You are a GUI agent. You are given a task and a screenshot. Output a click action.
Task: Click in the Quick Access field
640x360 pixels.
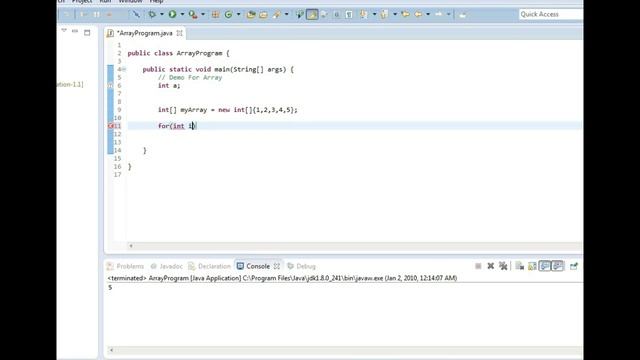click(550, 14)
